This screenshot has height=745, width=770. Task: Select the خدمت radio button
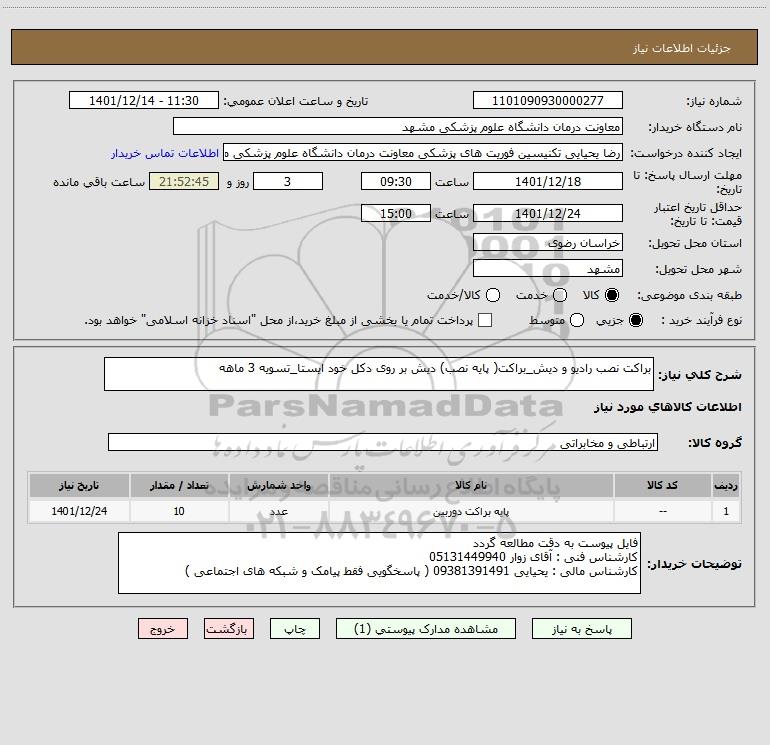click(x=560, y=295)
